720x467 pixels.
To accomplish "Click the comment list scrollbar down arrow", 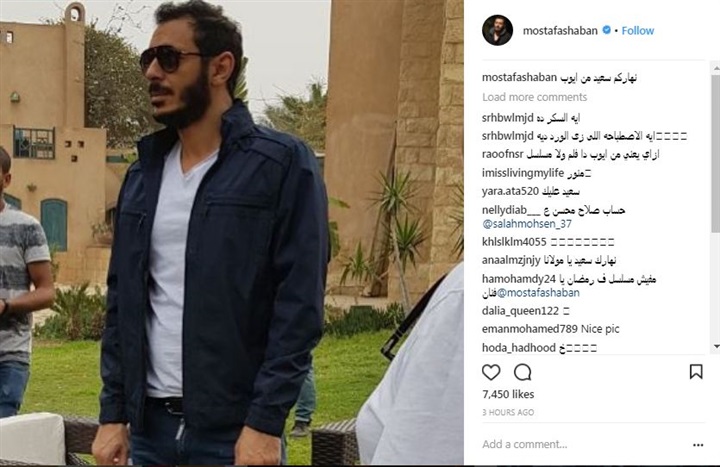I will (716, 346).
